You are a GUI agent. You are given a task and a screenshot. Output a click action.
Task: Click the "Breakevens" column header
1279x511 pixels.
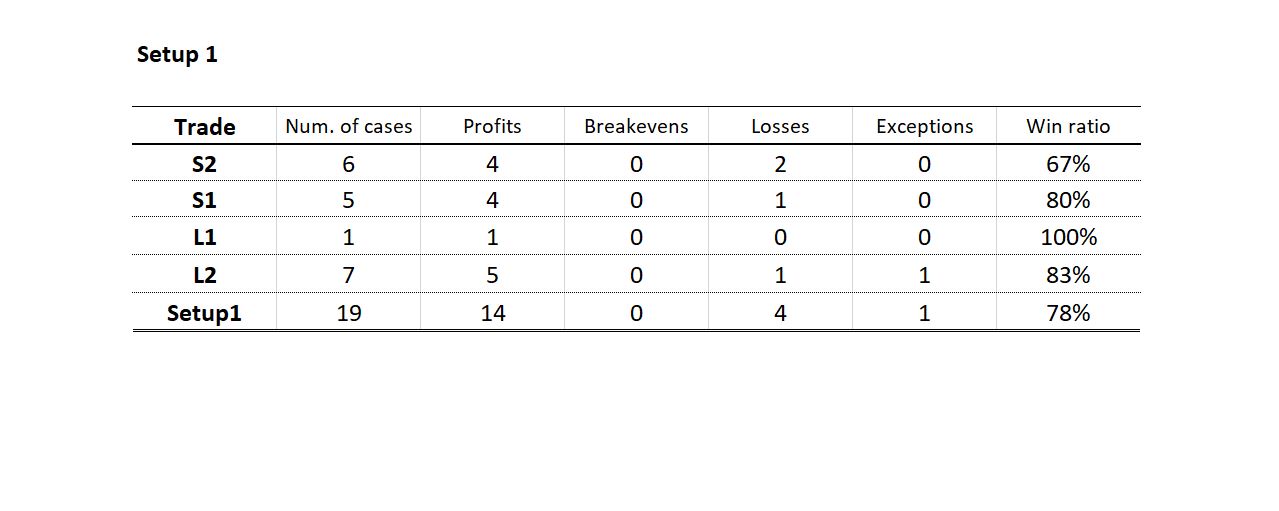636,127
